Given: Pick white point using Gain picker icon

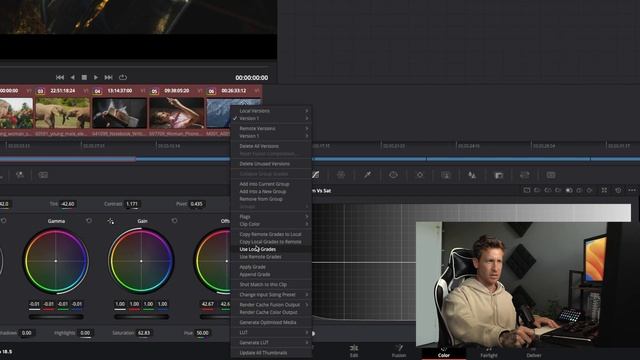Looking at the screenshot, I should tap(111, 221).
